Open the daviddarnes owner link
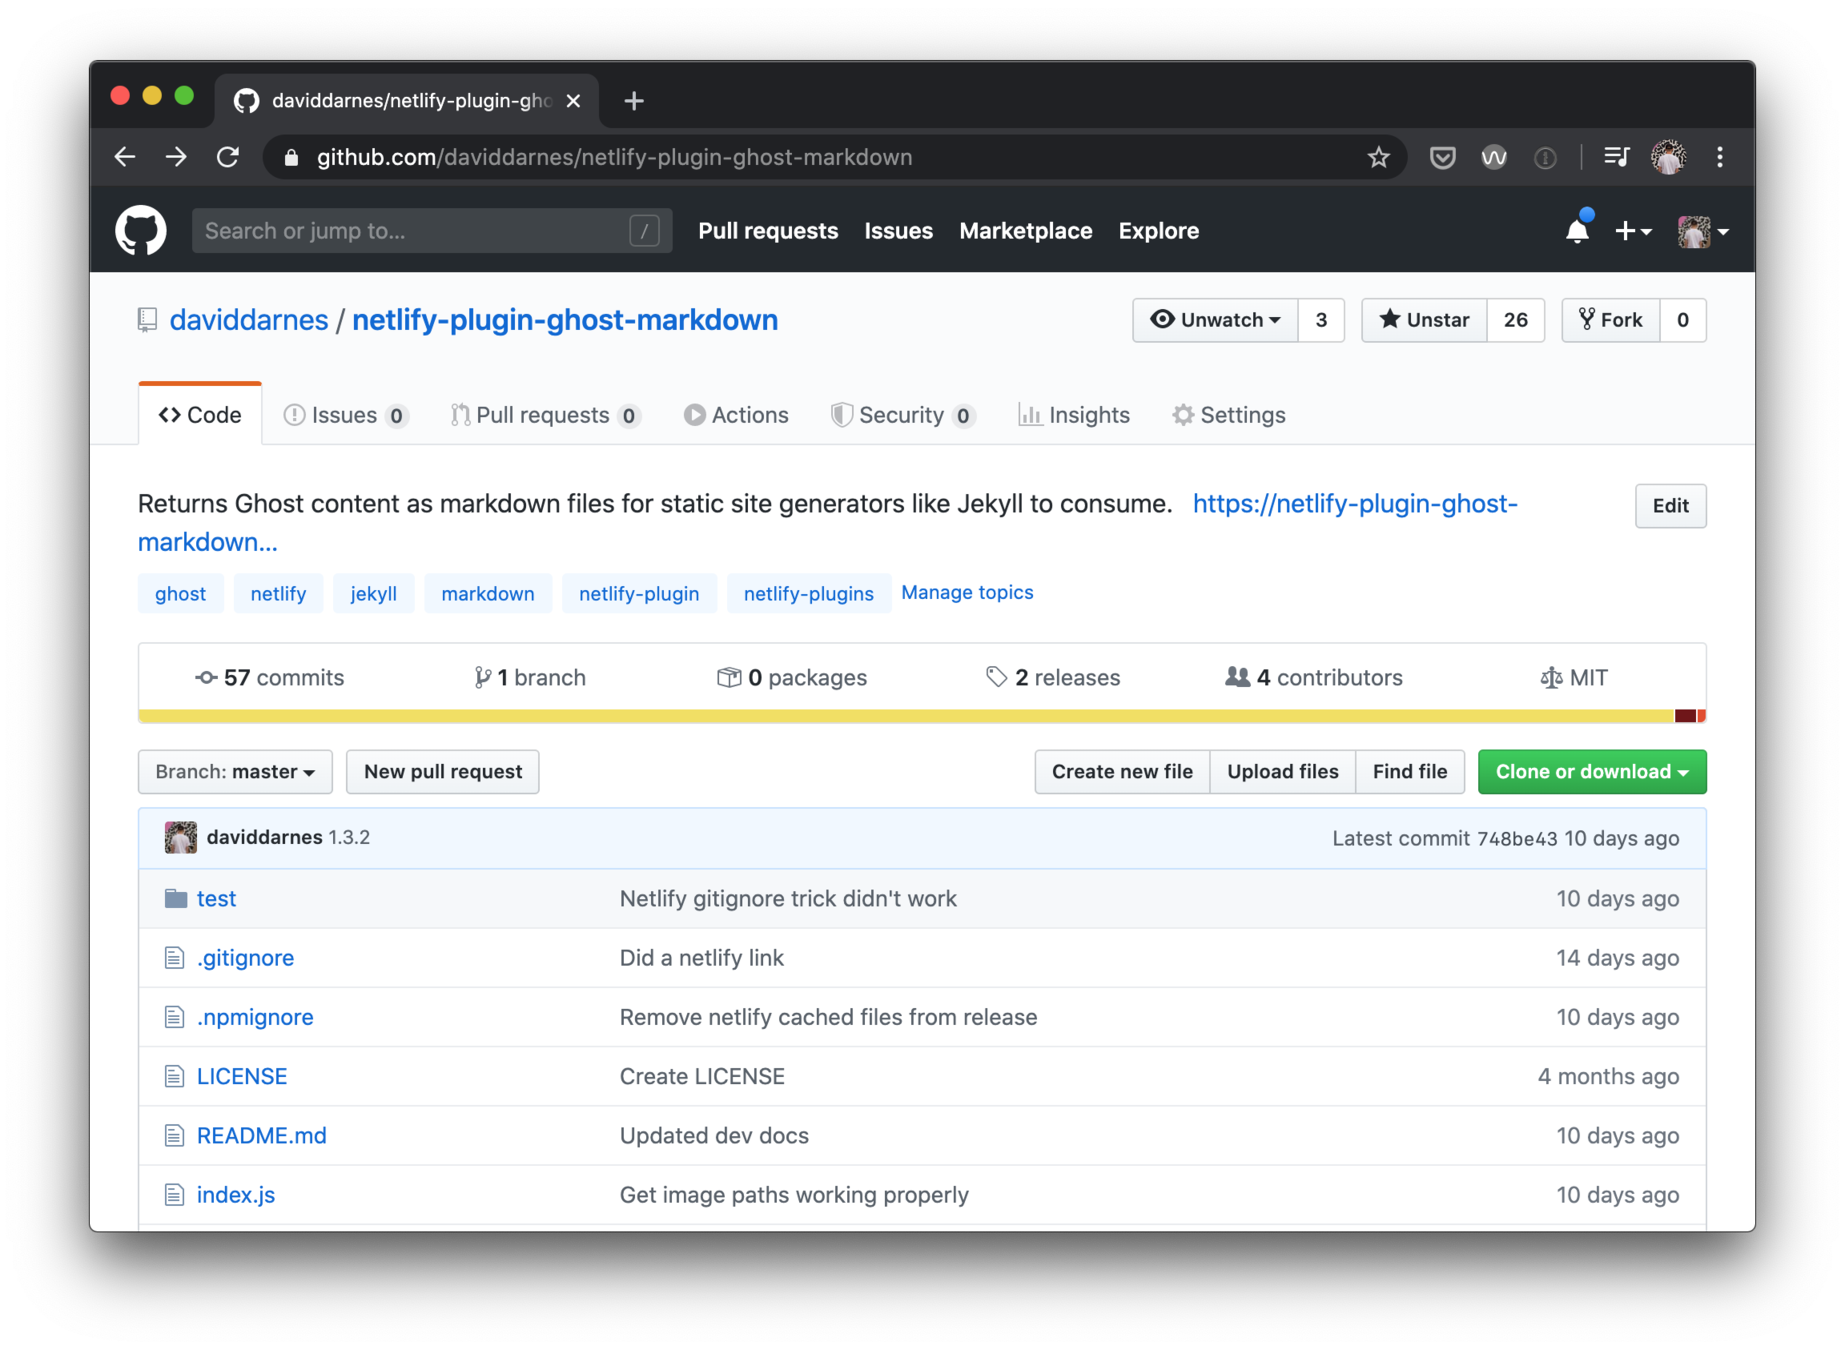Image resolution: width=1845 pixels, height=1350 pixels. [x=249, y=320]
